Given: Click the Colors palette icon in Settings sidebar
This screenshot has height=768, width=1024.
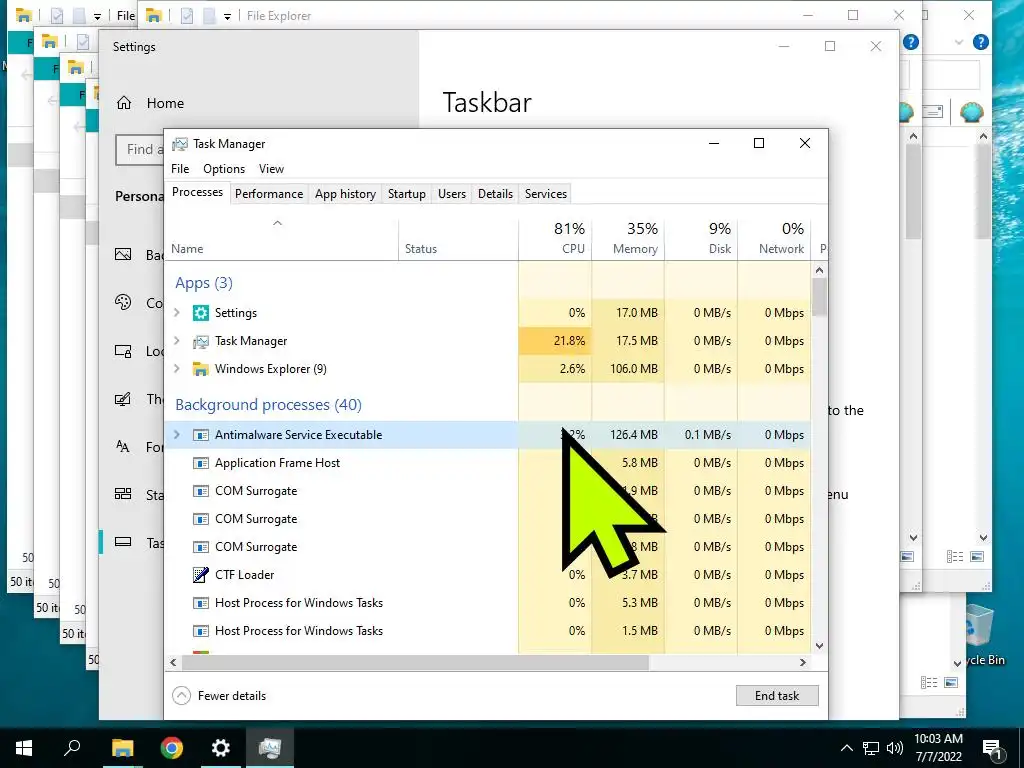Looking at the screenshot, I should [123, 302].
